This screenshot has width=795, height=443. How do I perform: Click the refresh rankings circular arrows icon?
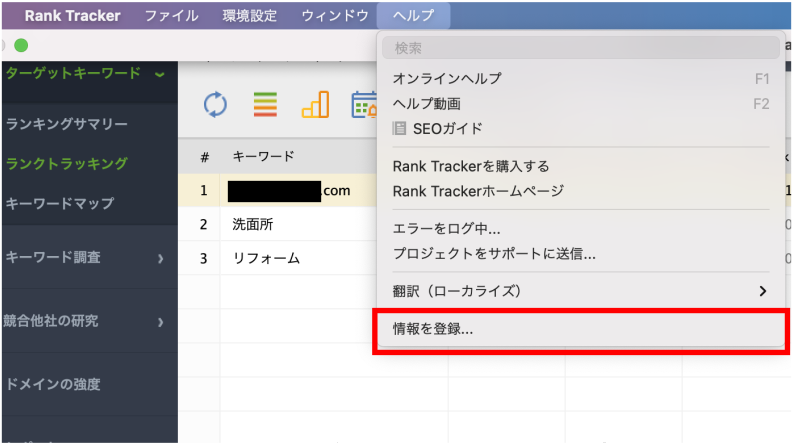(215, 104)
